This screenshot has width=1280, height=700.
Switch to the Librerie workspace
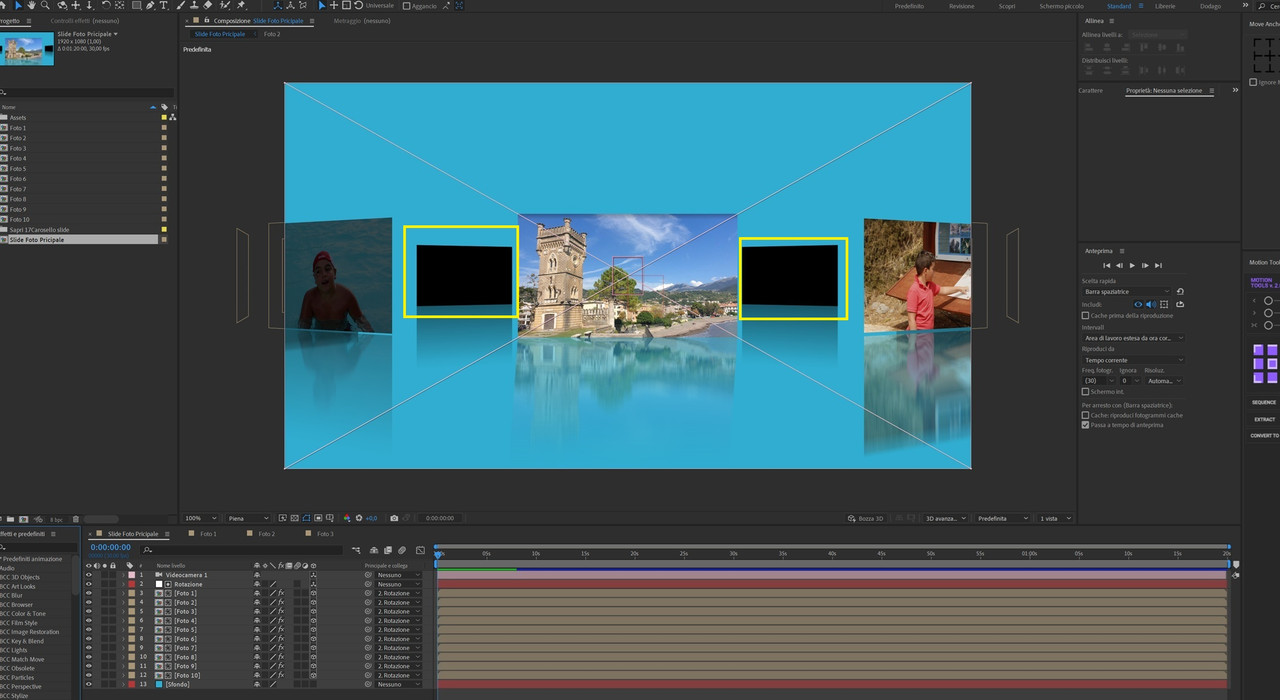pos(1165,6)
